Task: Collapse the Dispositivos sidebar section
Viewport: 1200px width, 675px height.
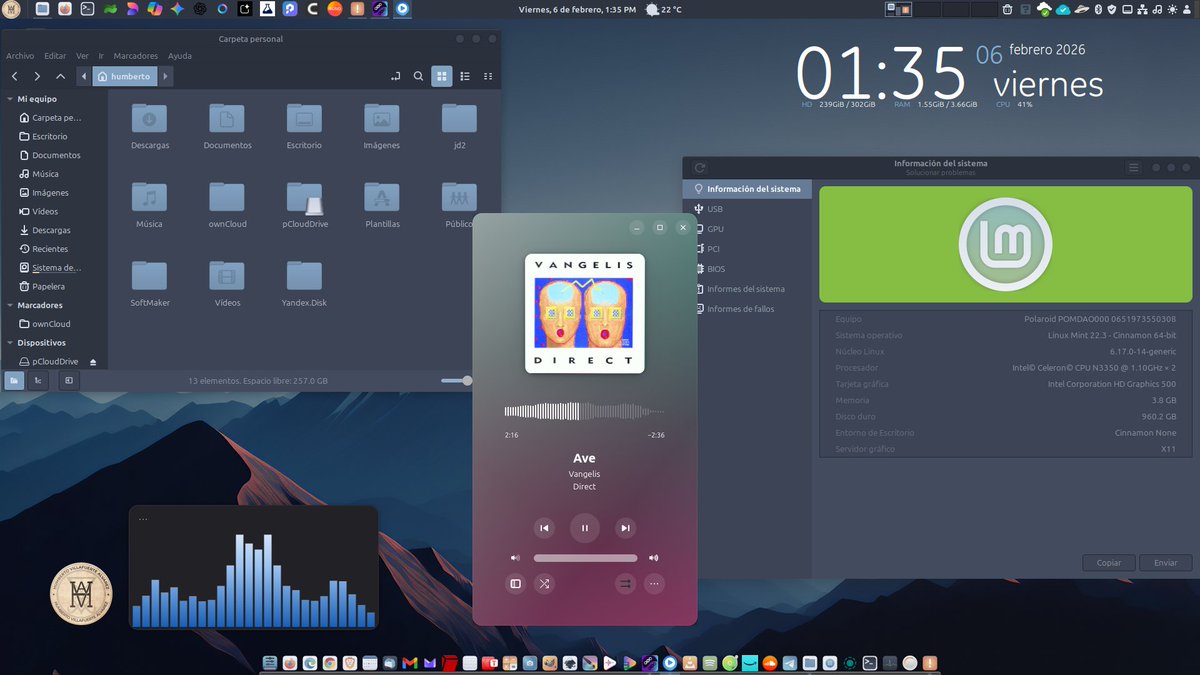Action: [x=10, y=342]
